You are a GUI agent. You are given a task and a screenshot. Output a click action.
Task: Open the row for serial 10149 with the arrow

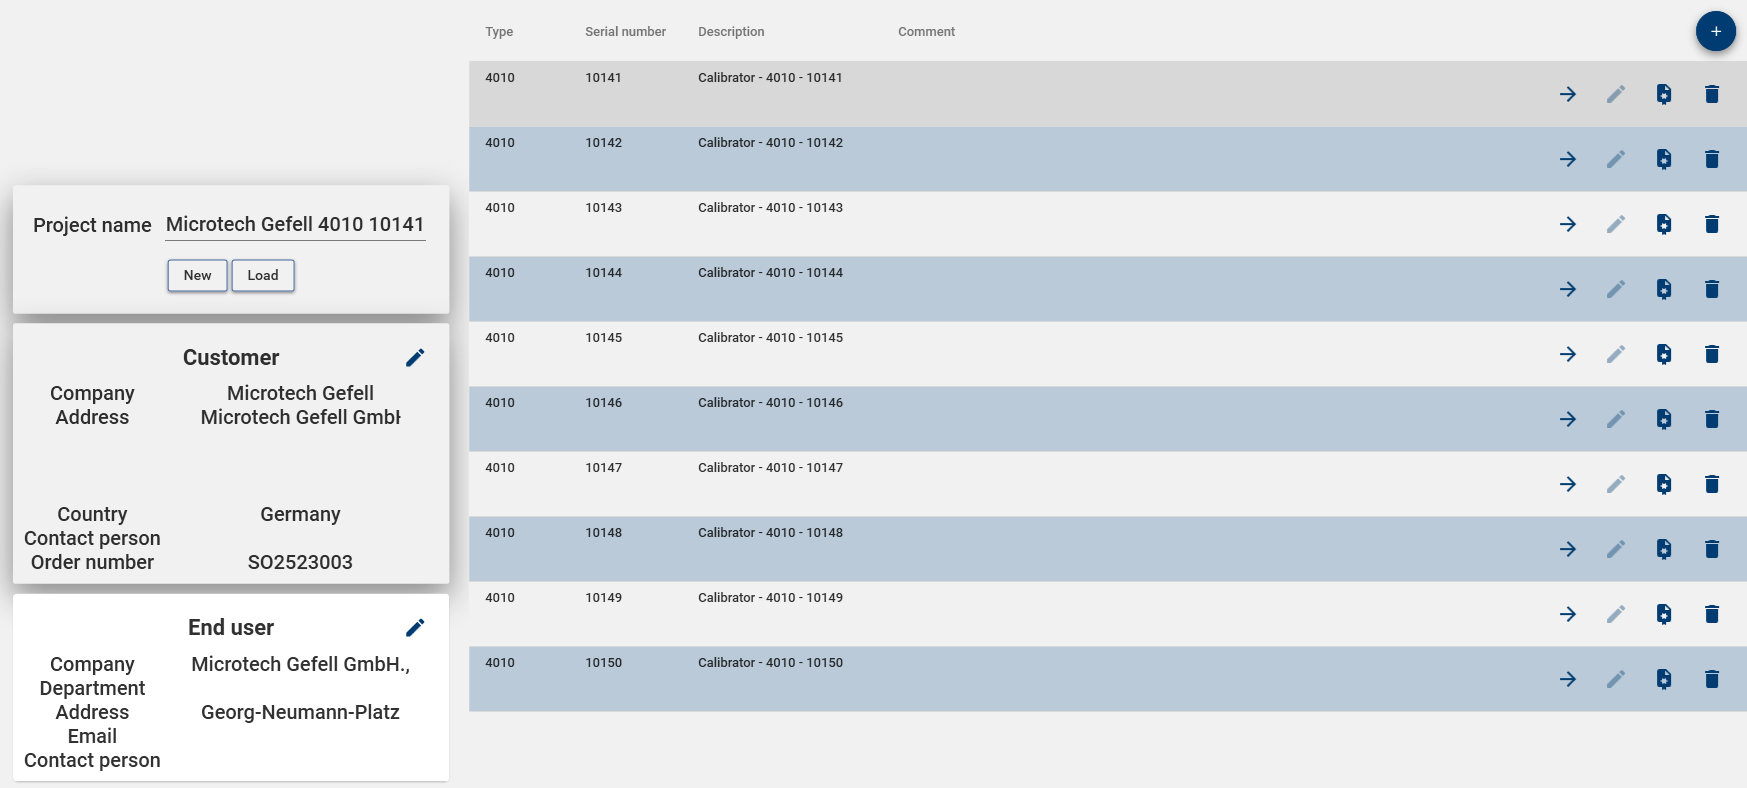click(x=1568, y=614)
